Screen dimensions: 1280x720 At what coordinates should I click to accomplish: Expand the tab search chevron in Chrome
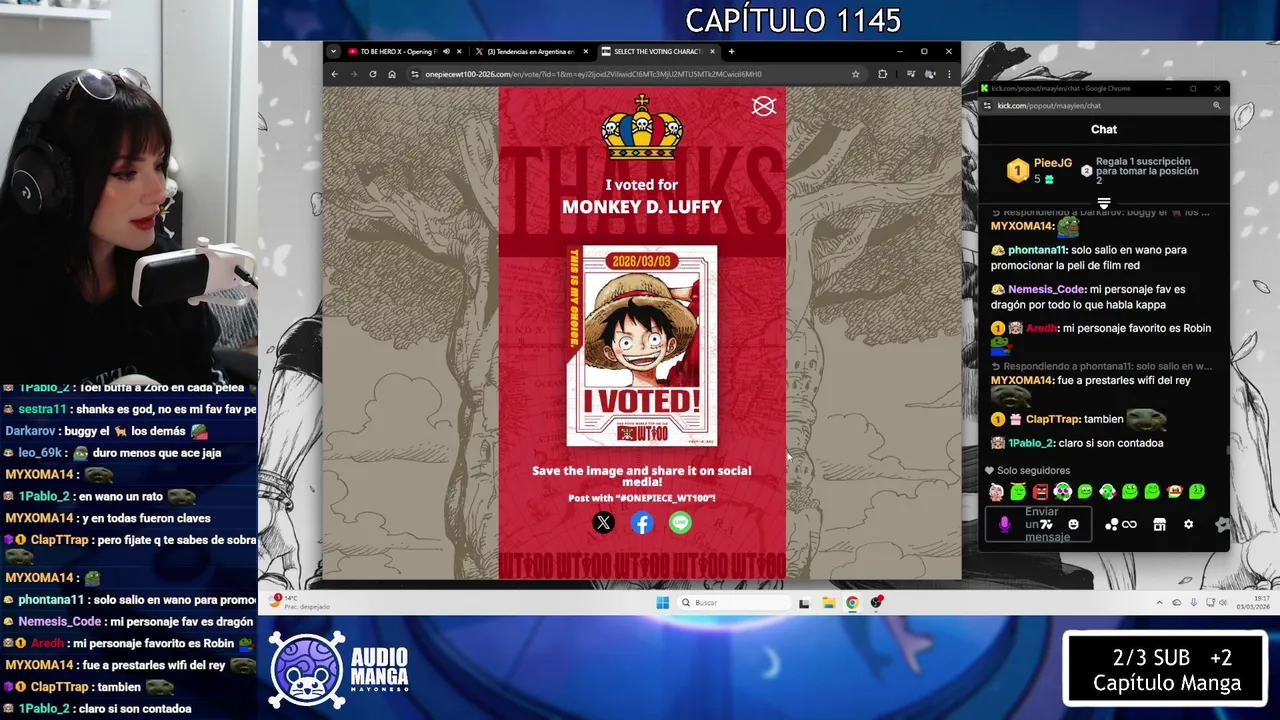(x=333, y=51)
